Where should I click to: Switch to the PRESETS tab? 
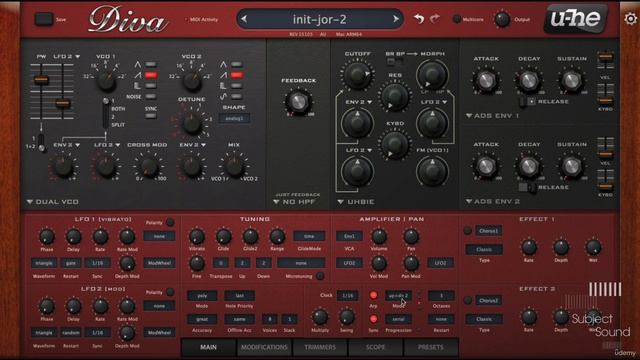pyautogui.click(x=431, y=347)
